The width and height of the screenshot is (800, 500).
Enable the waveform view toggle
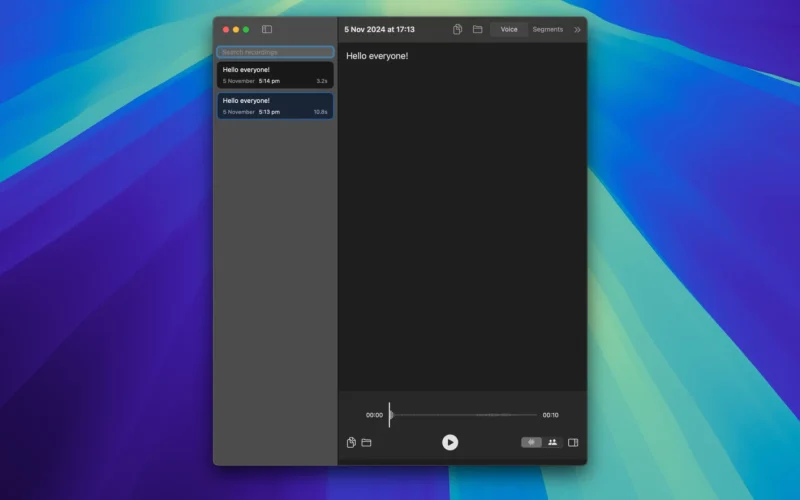[531, 442]
